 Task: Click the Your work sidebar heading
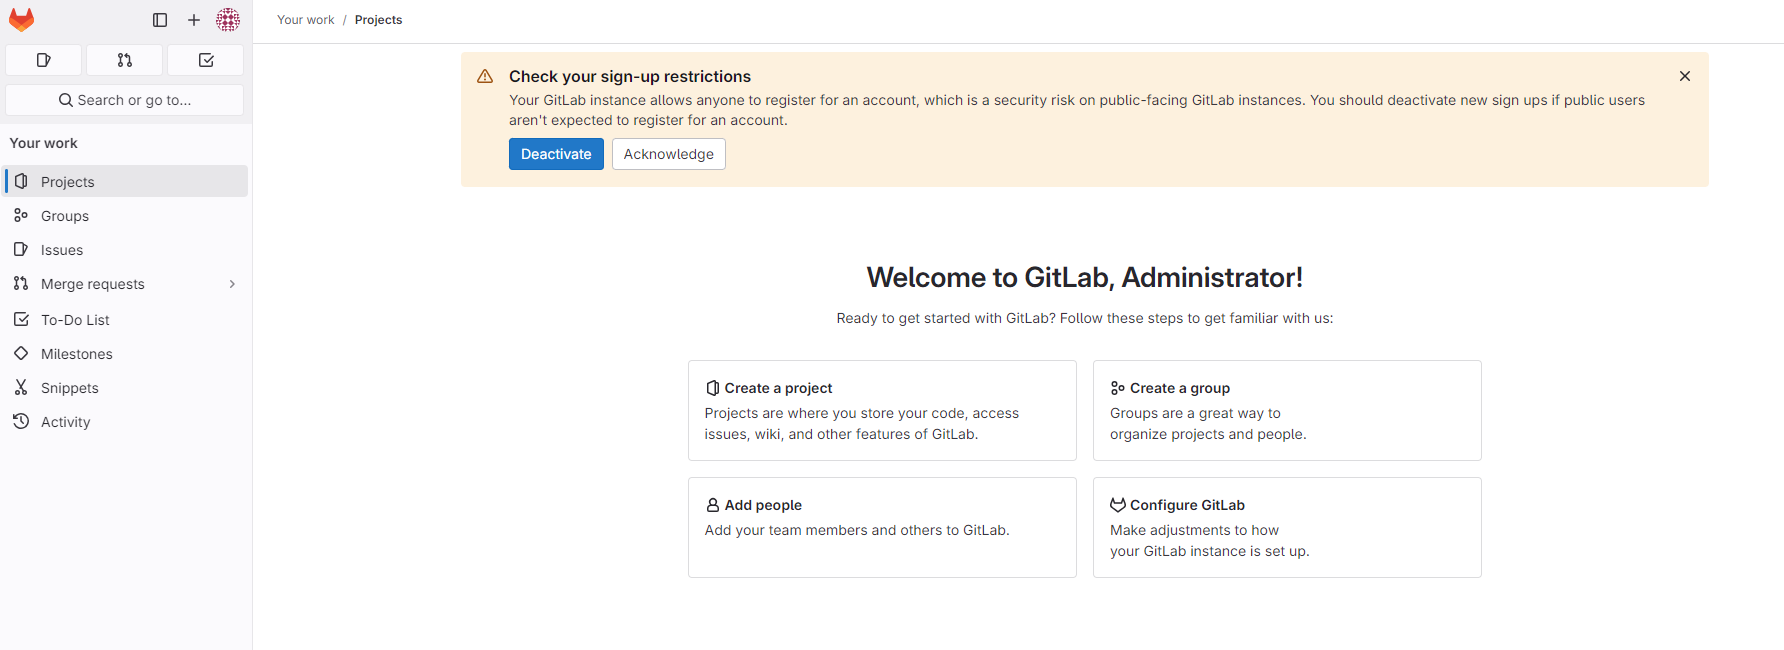click(44, 143)
